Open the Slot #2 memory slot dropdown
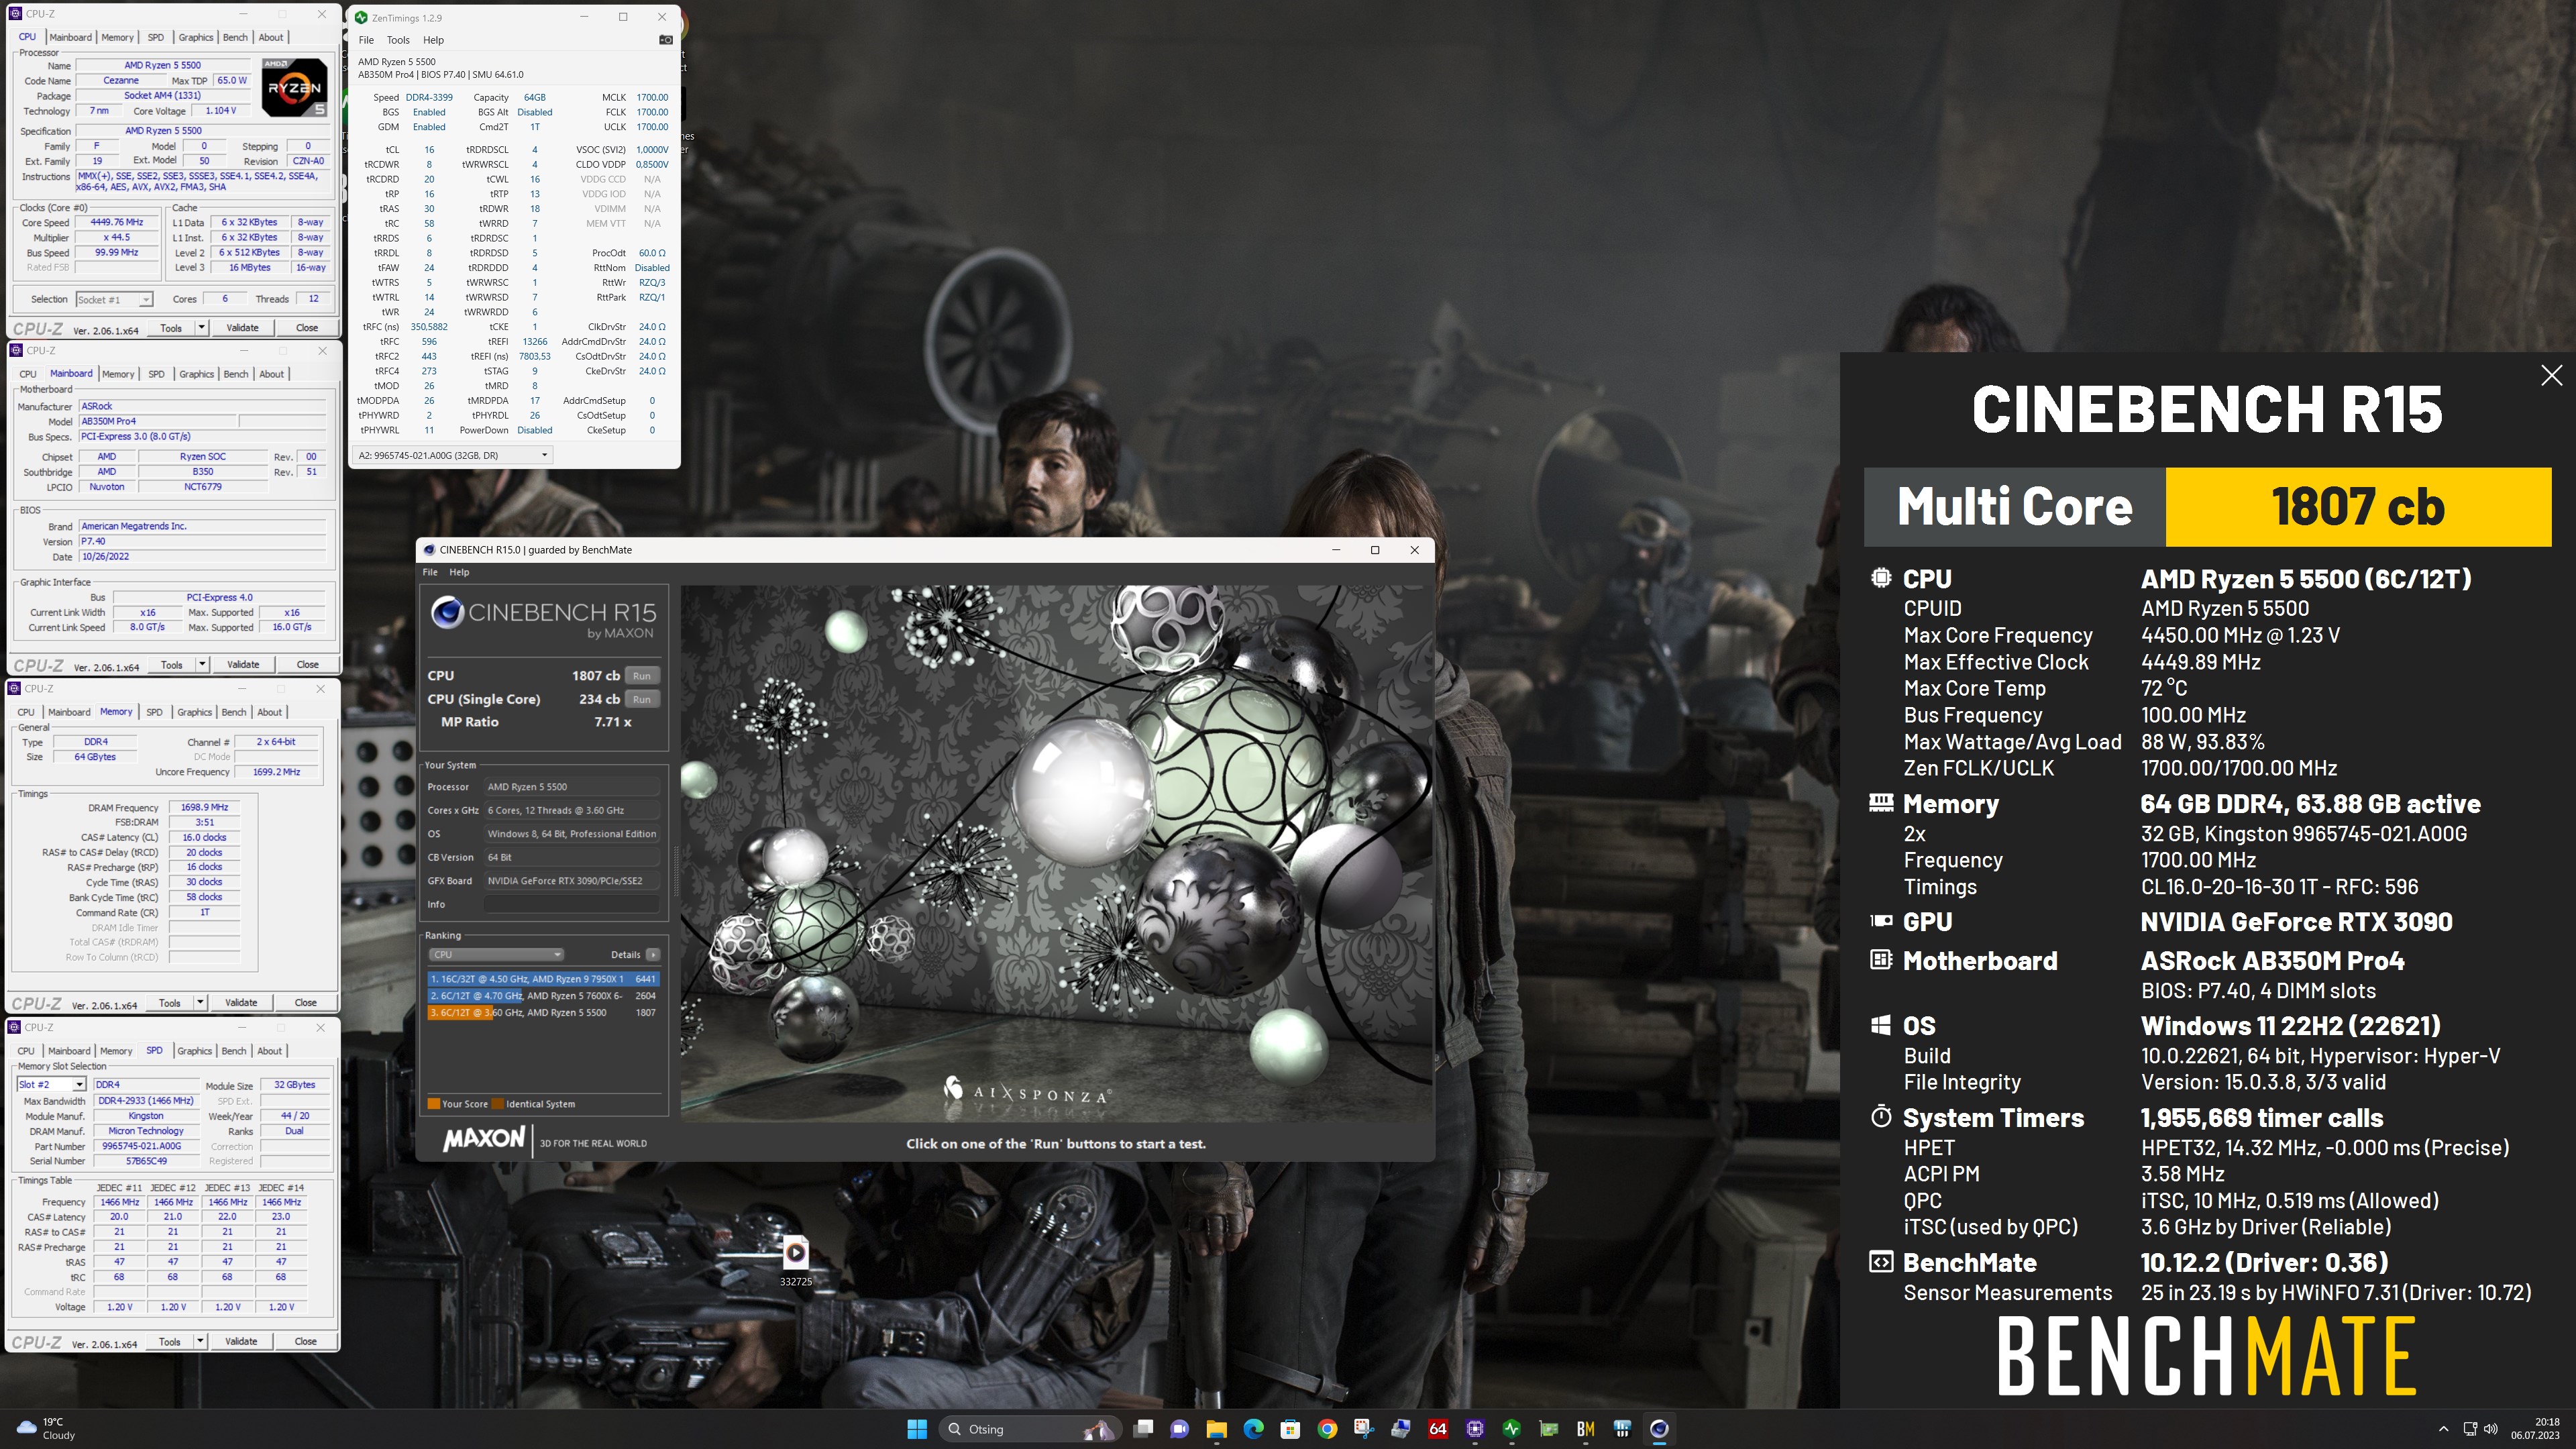The width and height of the screenshot is (2576, 1449). (51, 1084)
